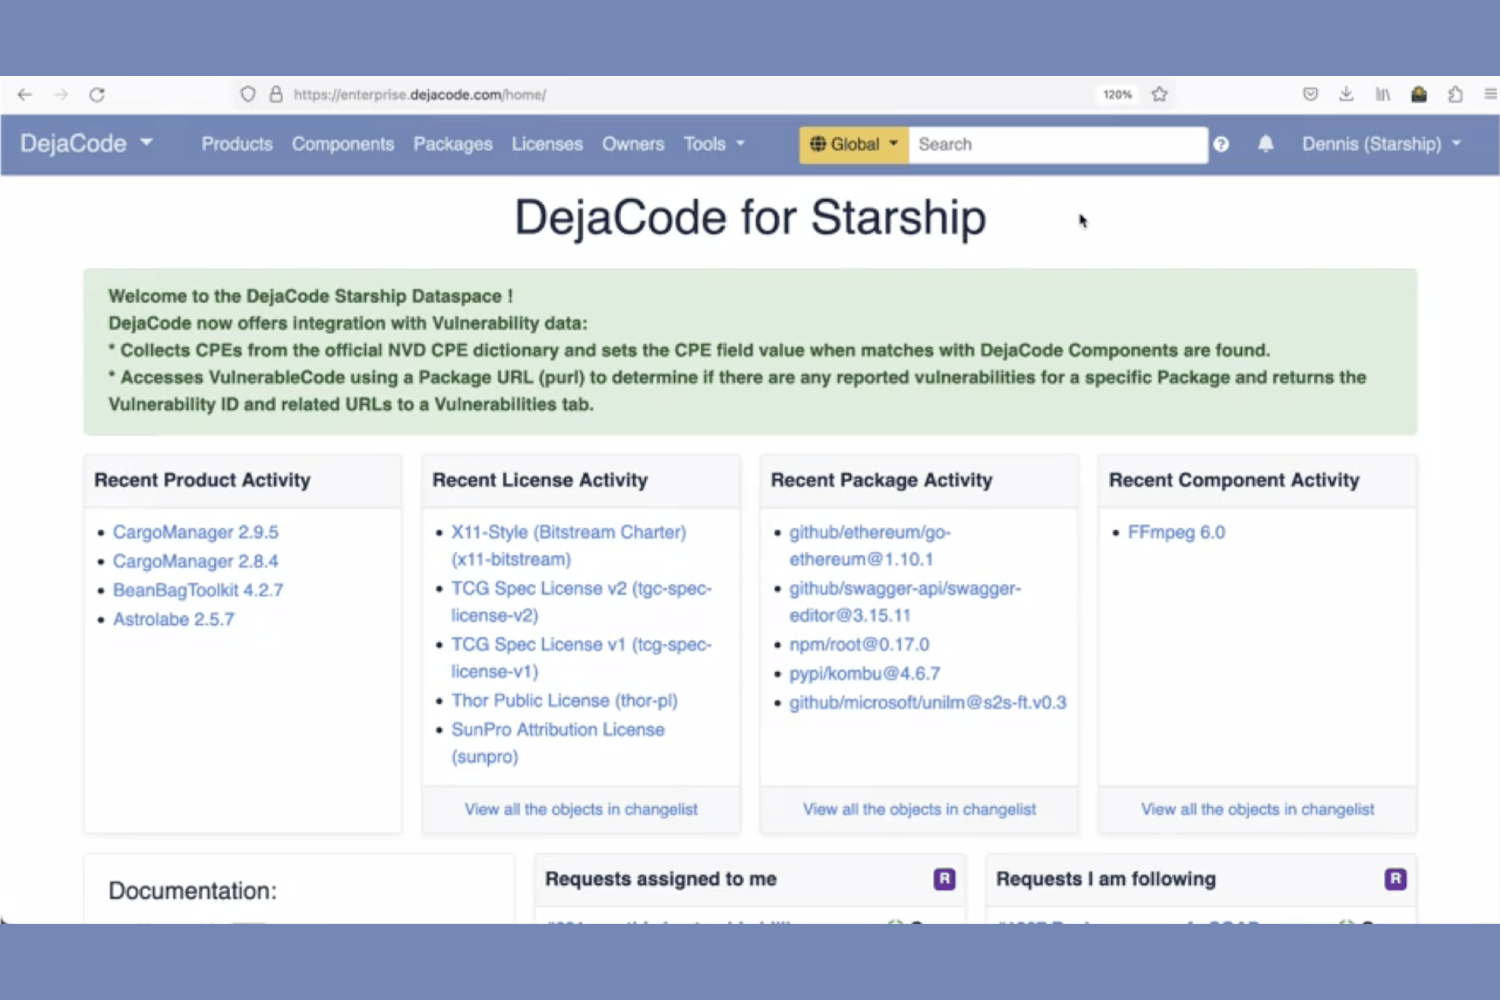Open the browser downloads icon

1346,94
